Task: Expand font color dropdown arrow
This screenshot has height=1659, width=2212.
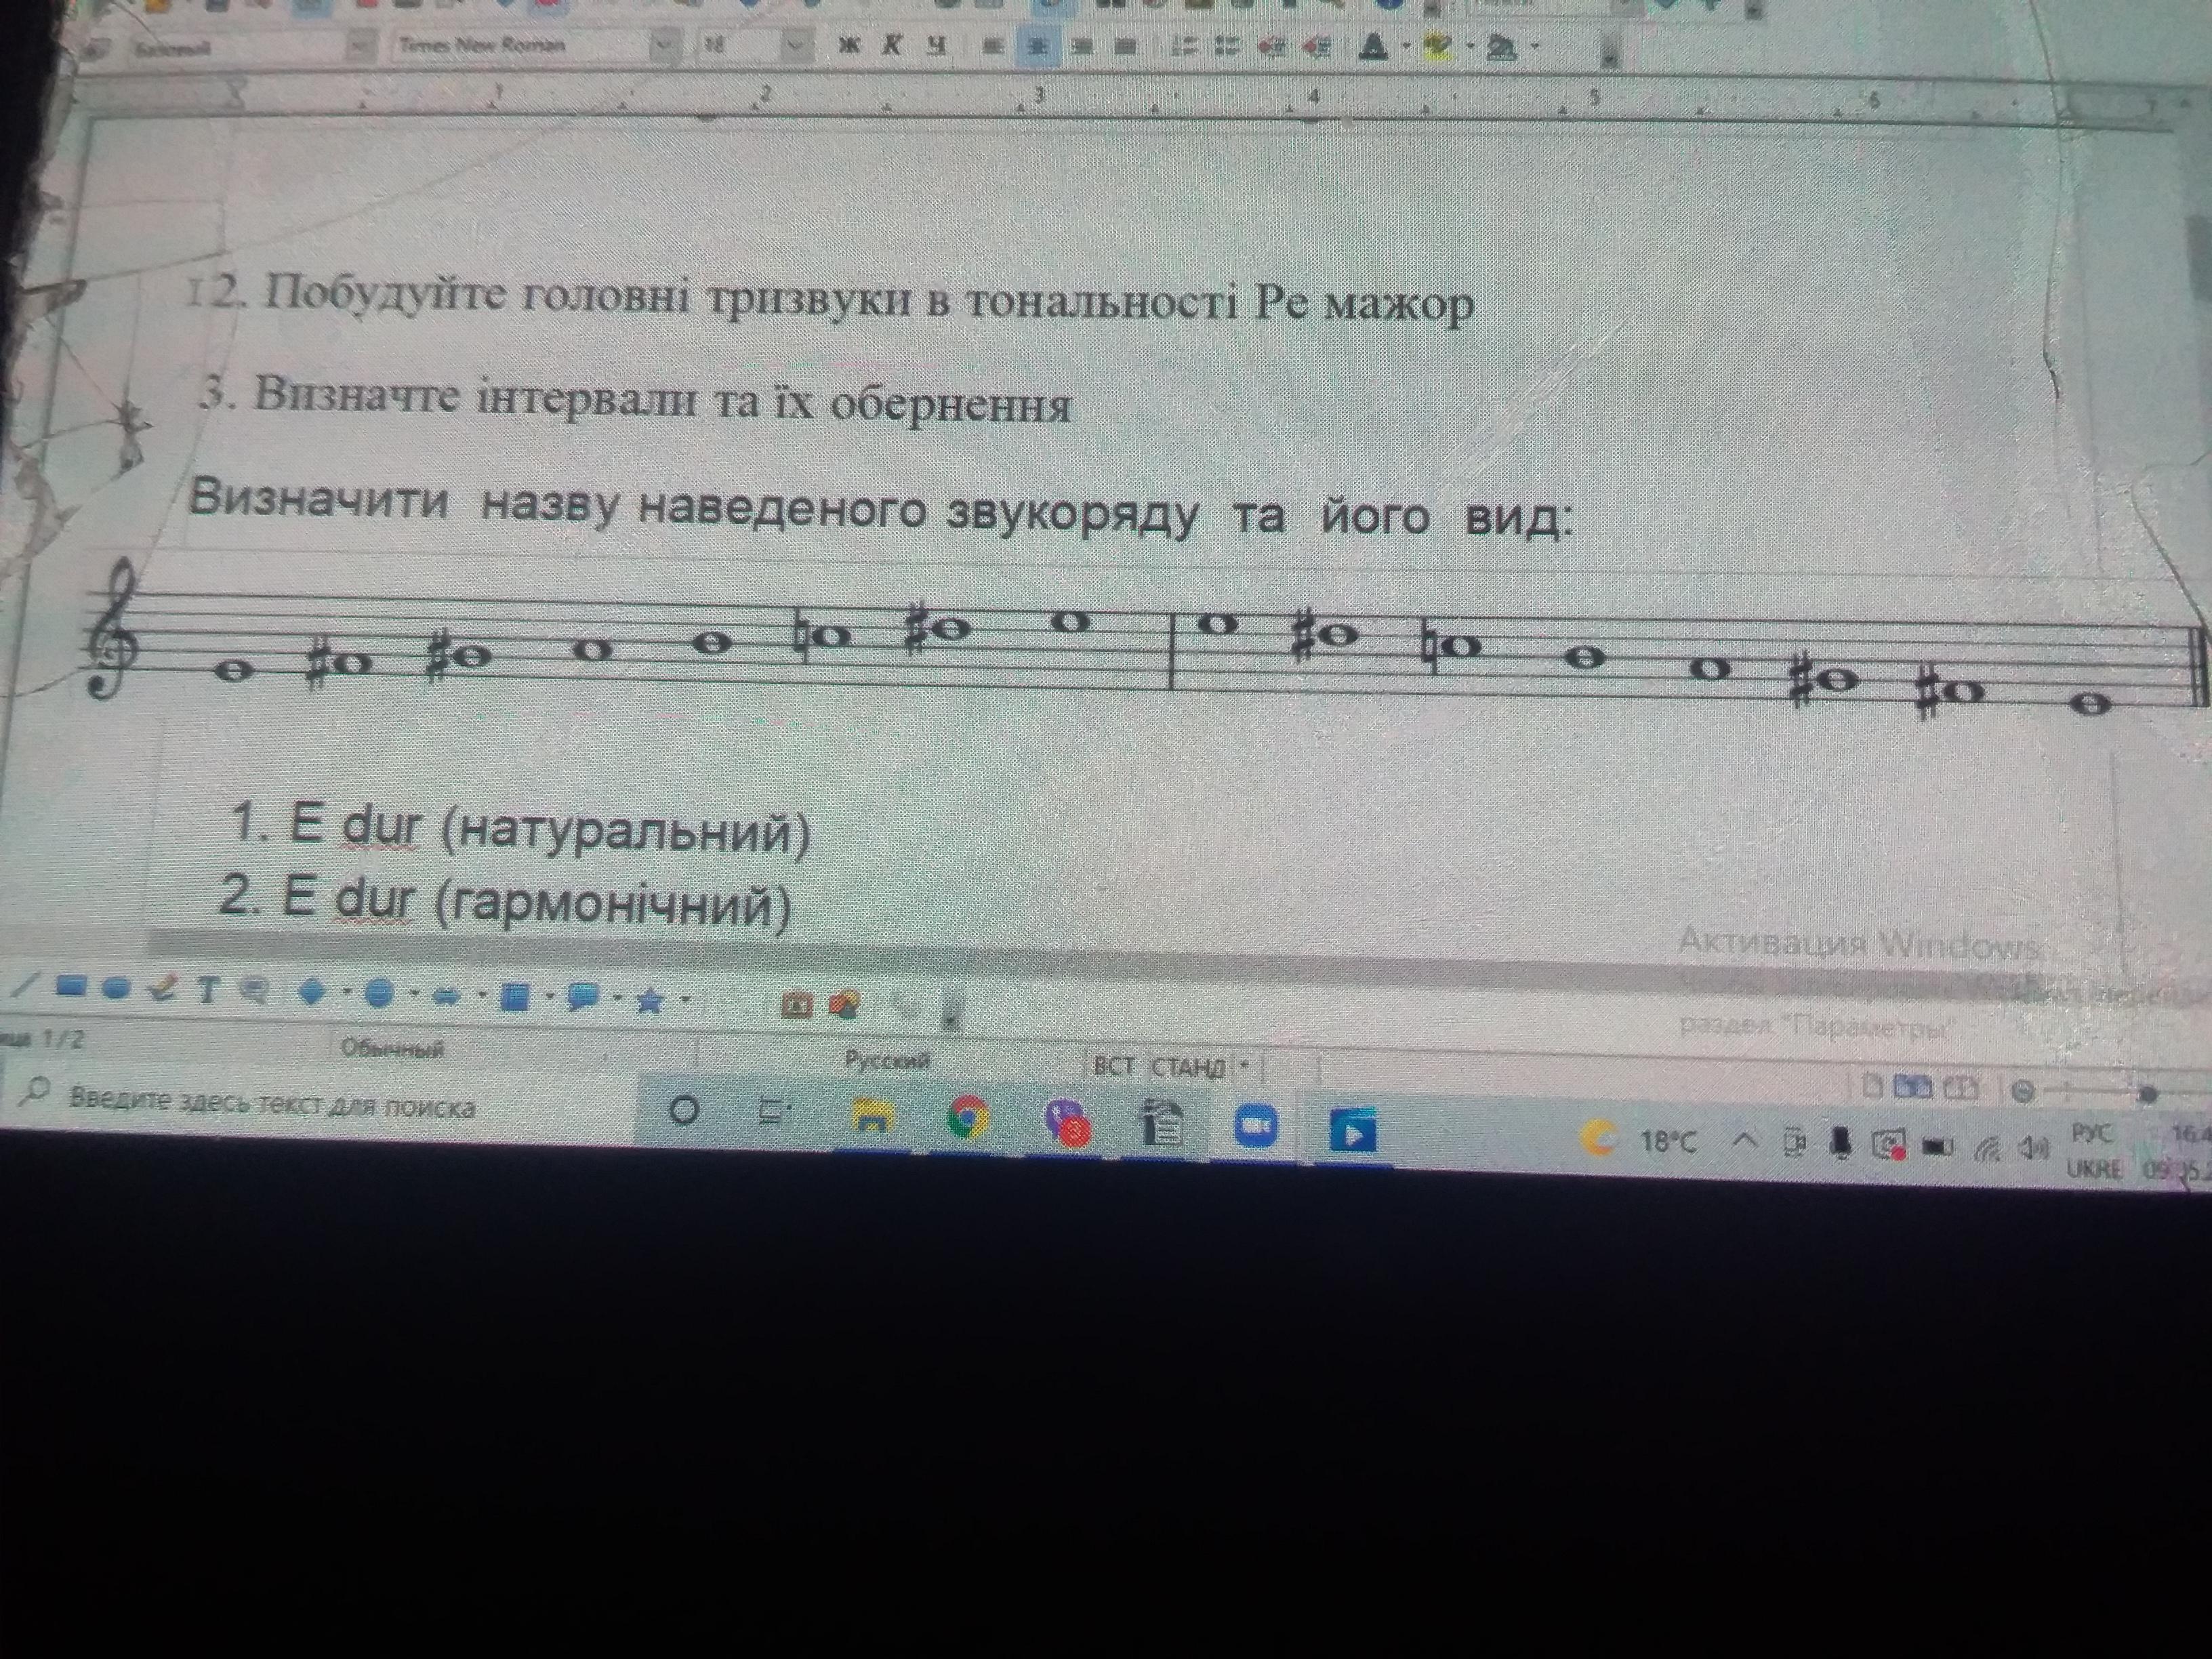Action: click(1406, 46)
